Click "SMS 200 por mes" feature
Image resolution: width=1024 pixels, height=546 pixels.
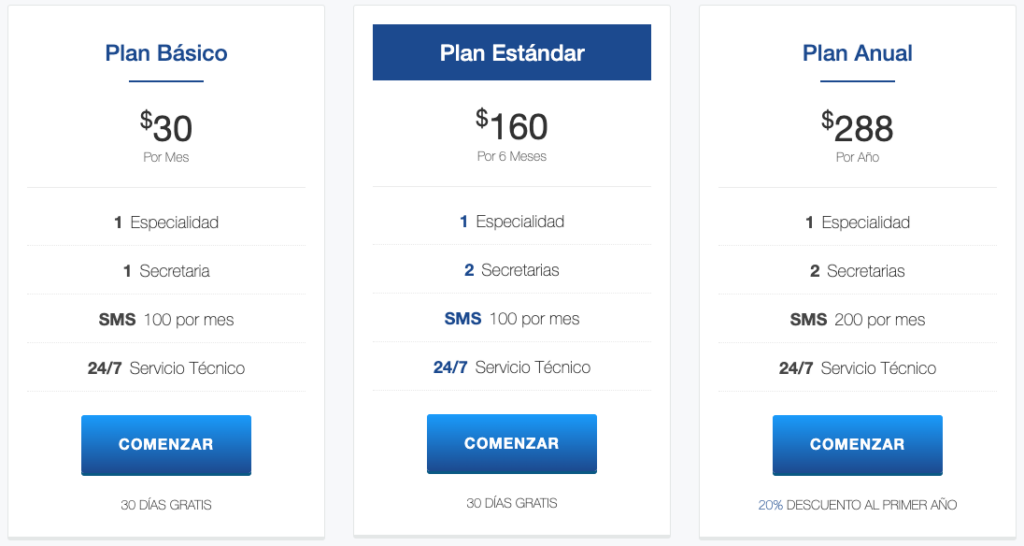point(857,320)
